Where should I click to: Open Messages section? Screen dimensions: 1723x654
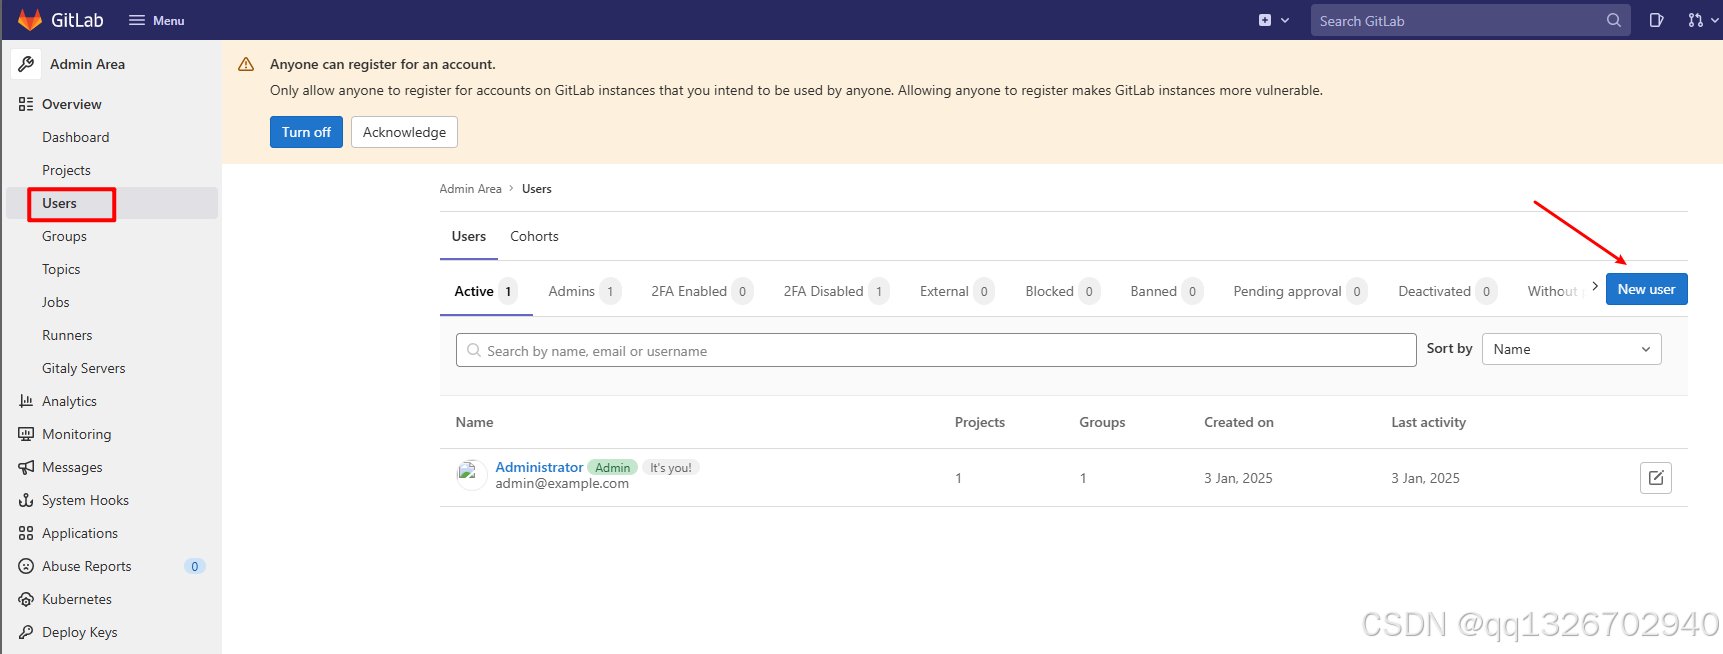(x=72, y=467)
